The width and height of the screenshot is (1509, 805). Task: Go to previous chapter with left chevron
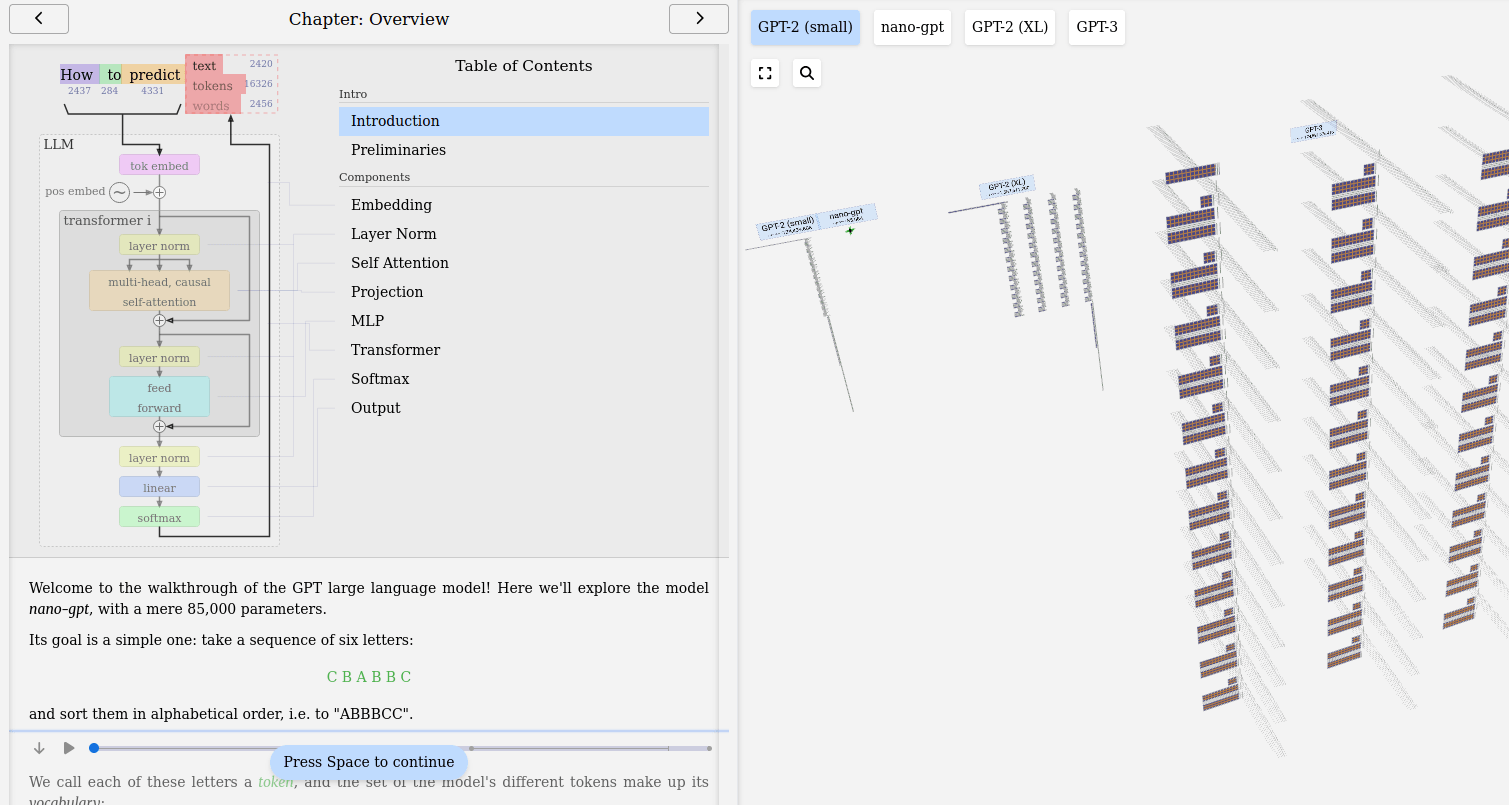pos(39,19)
